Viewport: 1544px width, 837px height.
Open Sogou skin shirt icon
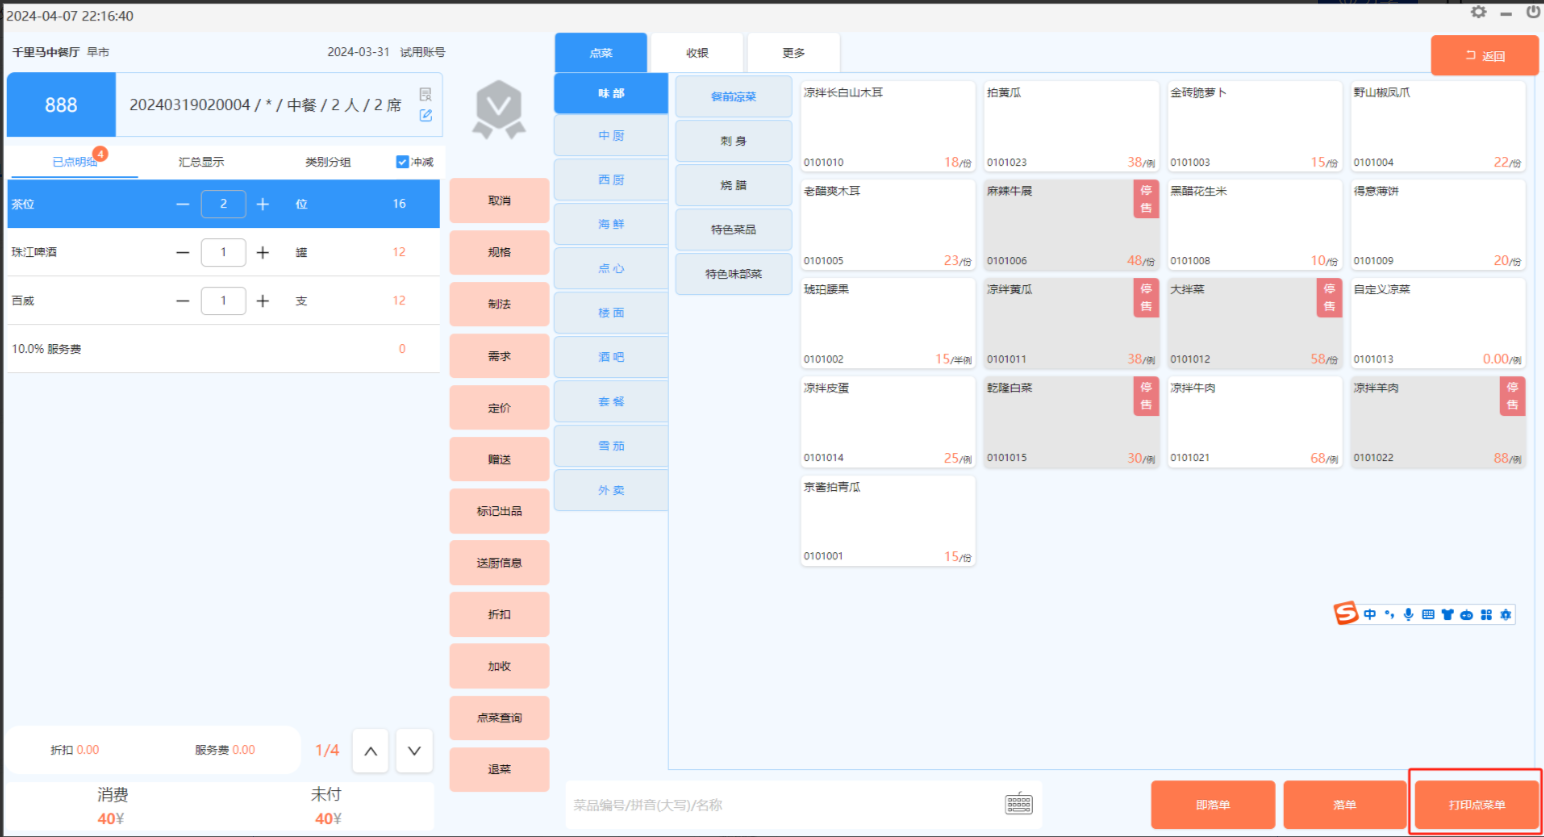[x=1447, y=614]
